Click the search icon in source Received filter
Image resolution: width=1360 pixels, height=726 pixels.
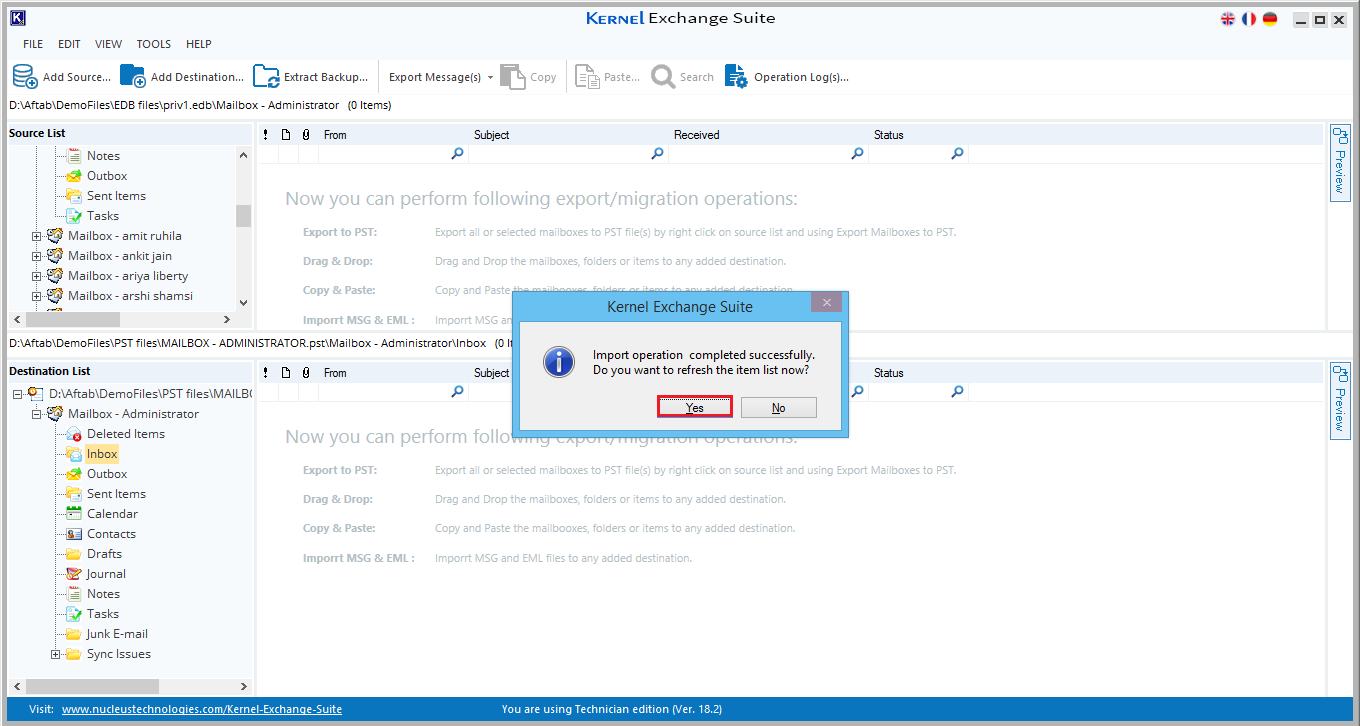click(x=857, y=154)
